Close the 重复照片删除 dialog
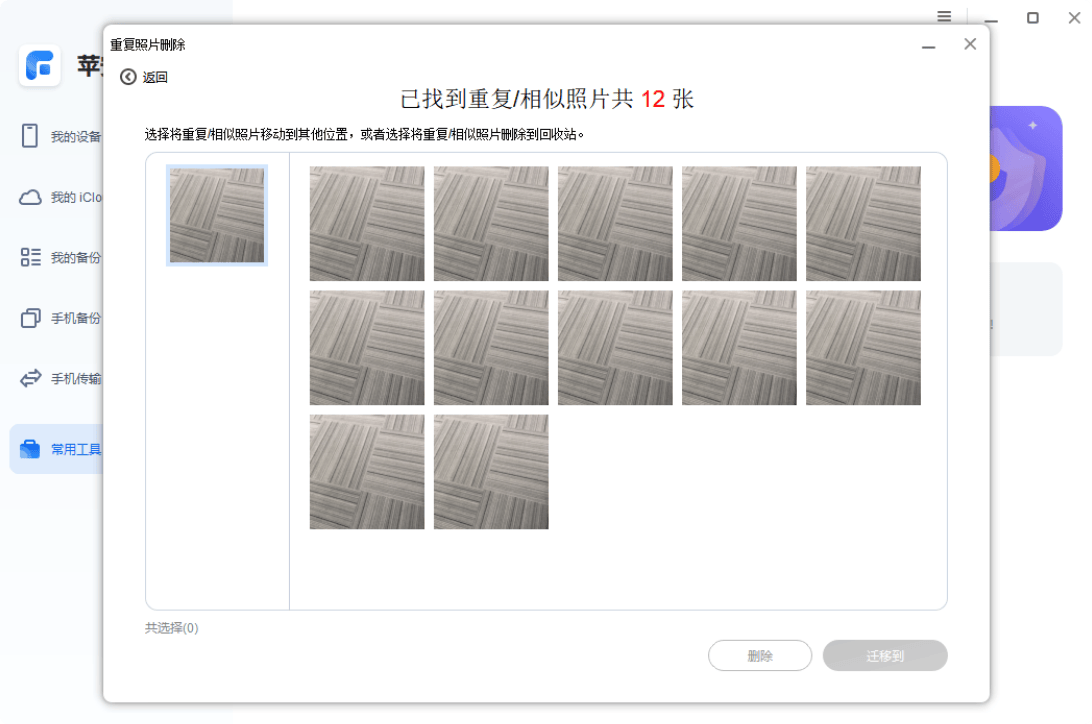Screen dimensions: 1092x724 [x=969, y=44]
